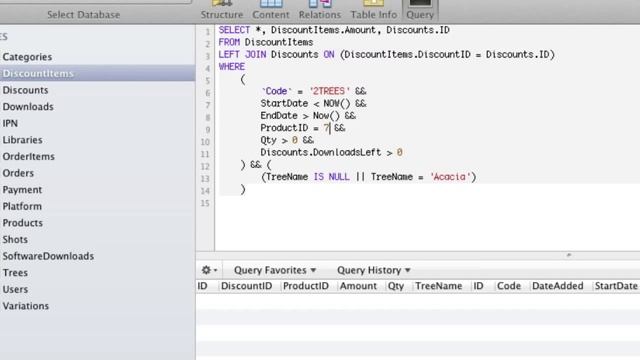
Task: Click the gear action menu icon
Action: [209, 270]
